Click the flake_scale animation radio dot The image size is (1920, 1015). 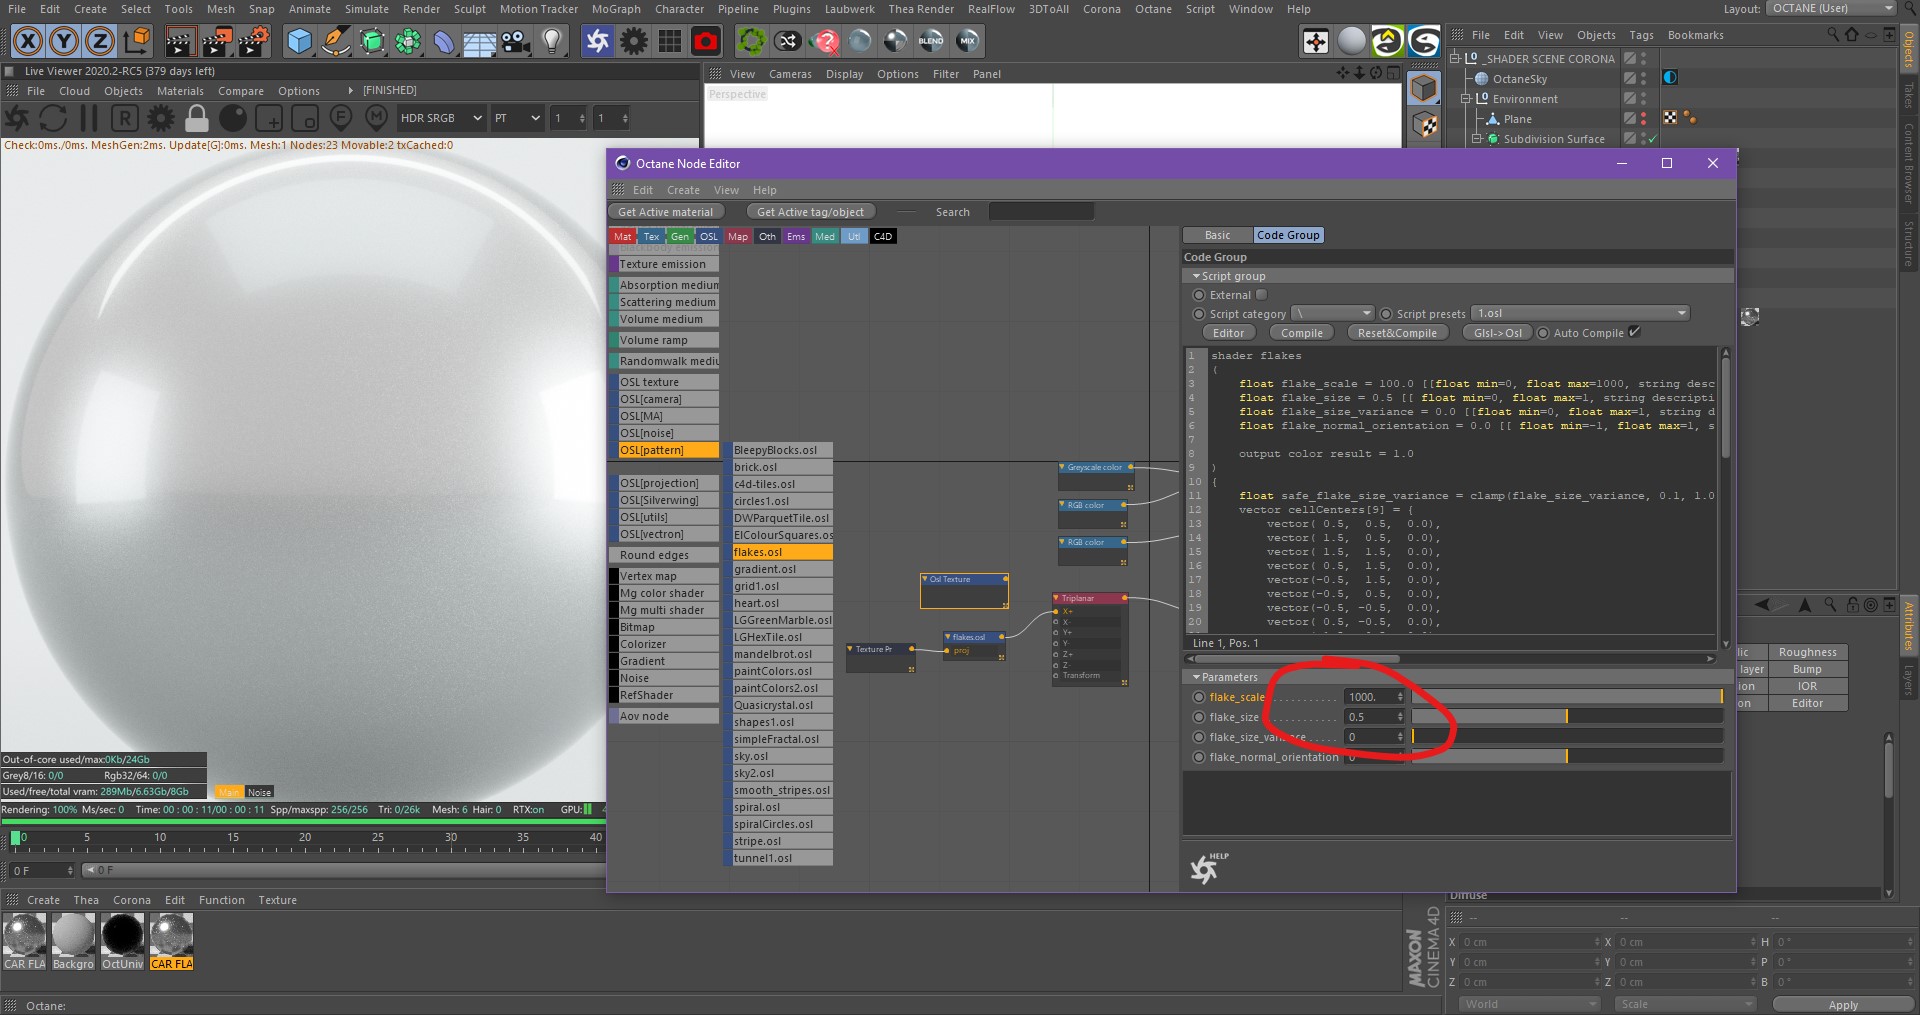pyautogui.click(x=1199, y=697)
